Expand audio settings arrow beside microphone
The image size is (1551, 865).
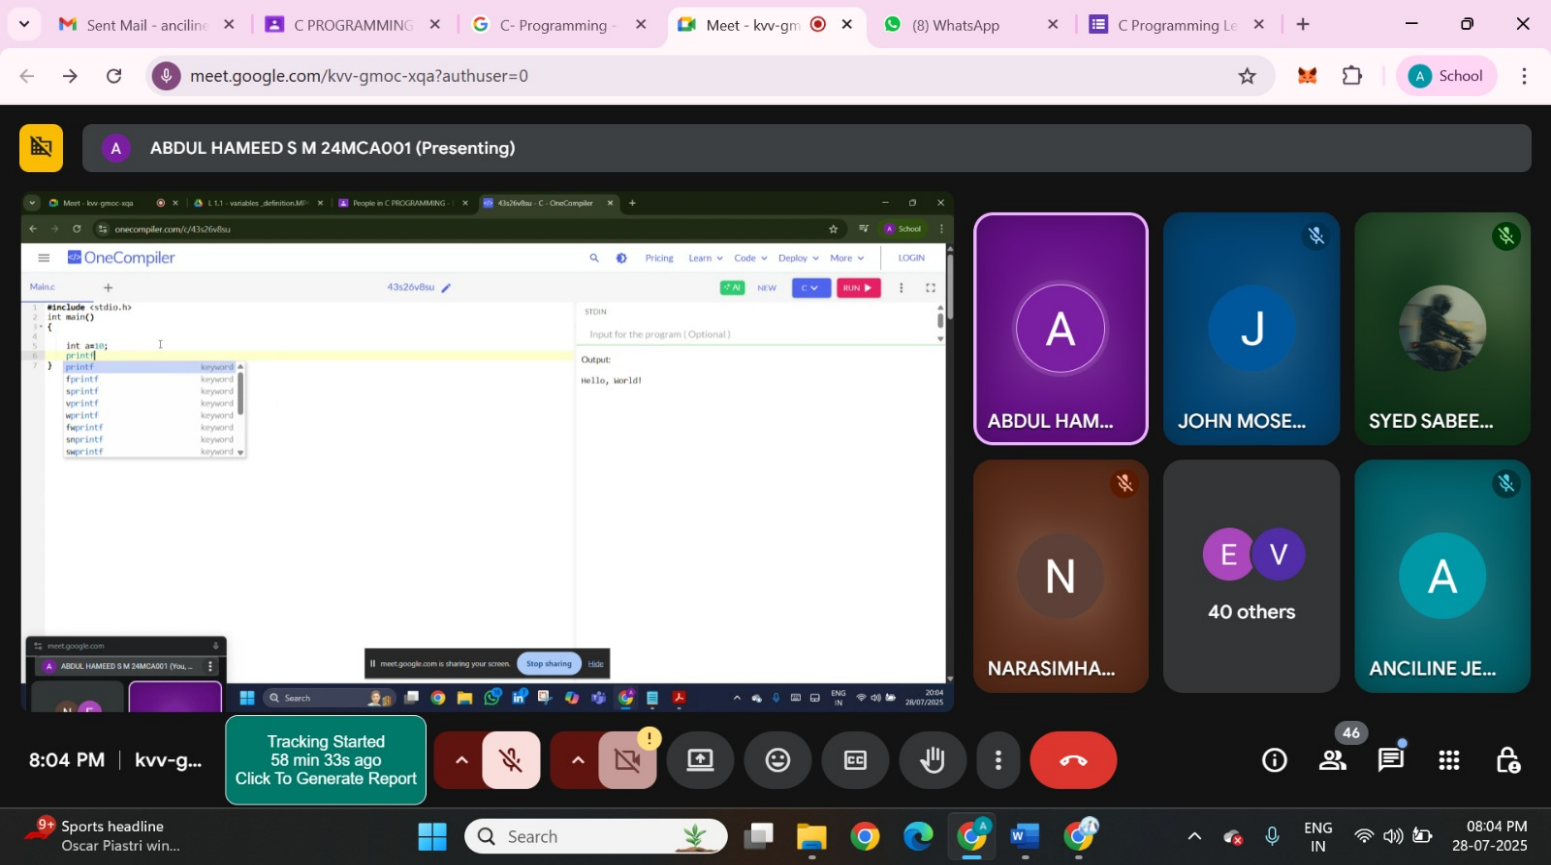coord(461,761)
